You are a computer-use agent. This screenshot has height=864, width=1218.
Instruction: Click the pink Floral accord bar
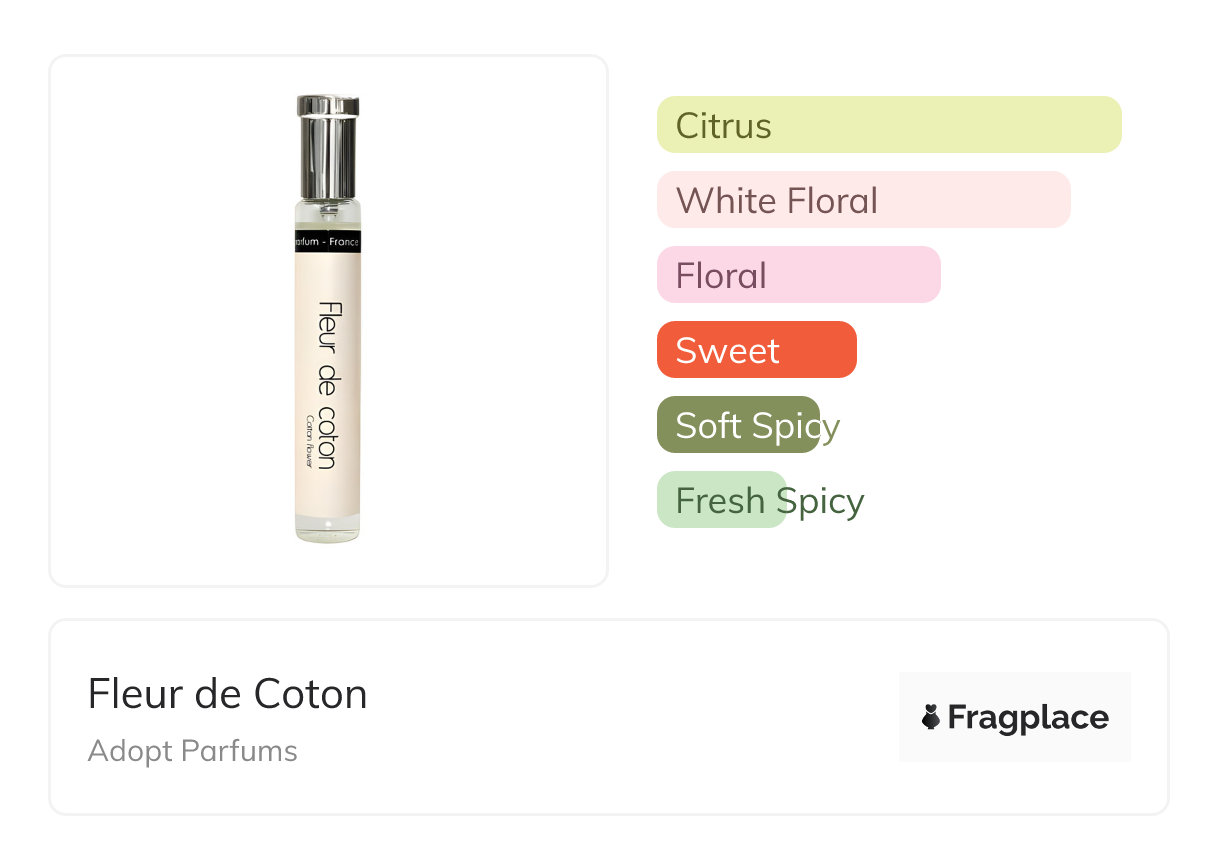coord(798,275)
